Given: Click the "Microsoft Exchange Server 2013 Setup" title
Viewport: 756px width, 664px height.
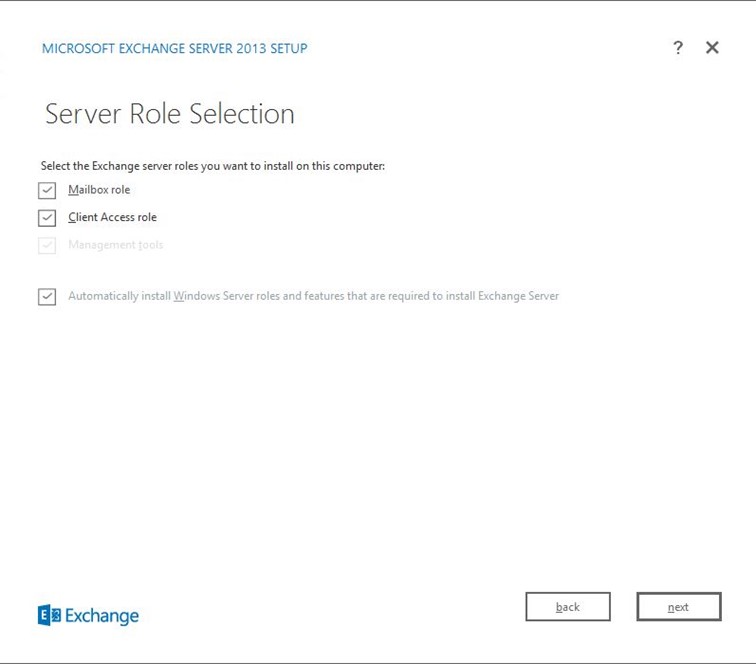Looking at the screenshot, I should [174, 48].
